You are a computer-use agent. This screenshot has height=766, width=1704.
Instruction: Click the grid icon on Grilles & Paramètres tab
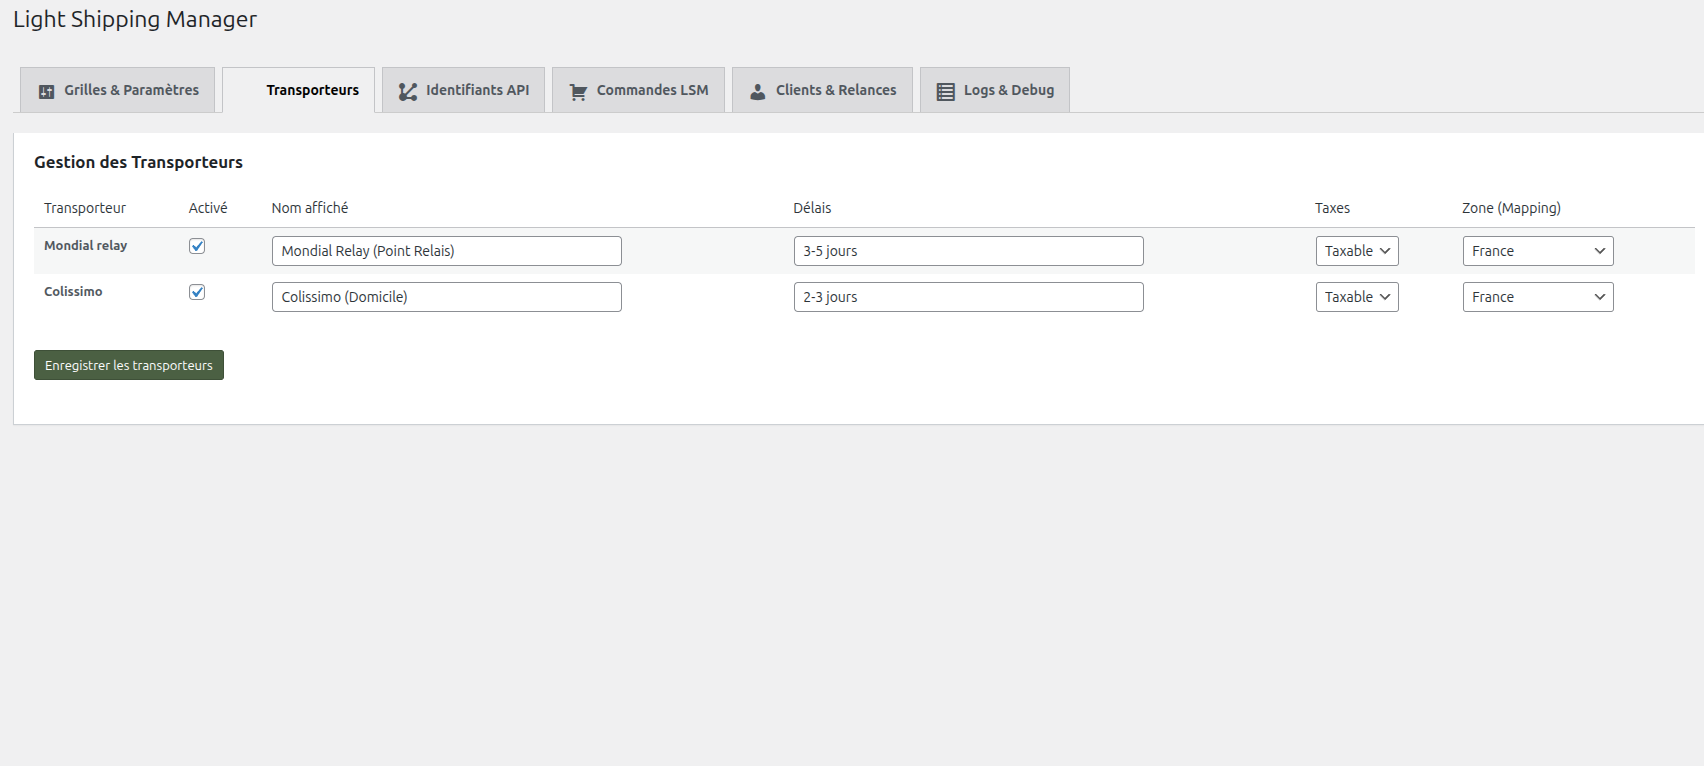click(46, 91)
